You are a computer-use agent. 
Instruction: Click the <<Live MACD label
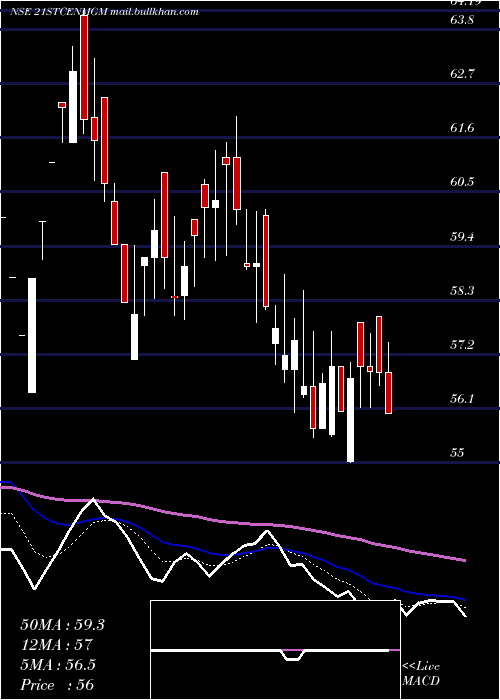pyautogui.click(x=421, y=674)
